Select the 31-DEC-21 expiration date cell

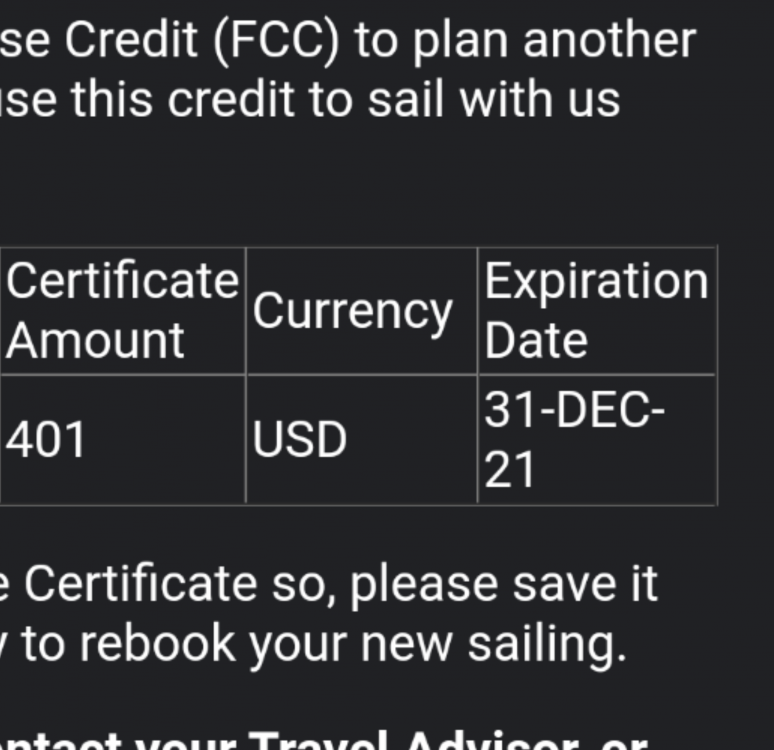click(x=597, y=439)
